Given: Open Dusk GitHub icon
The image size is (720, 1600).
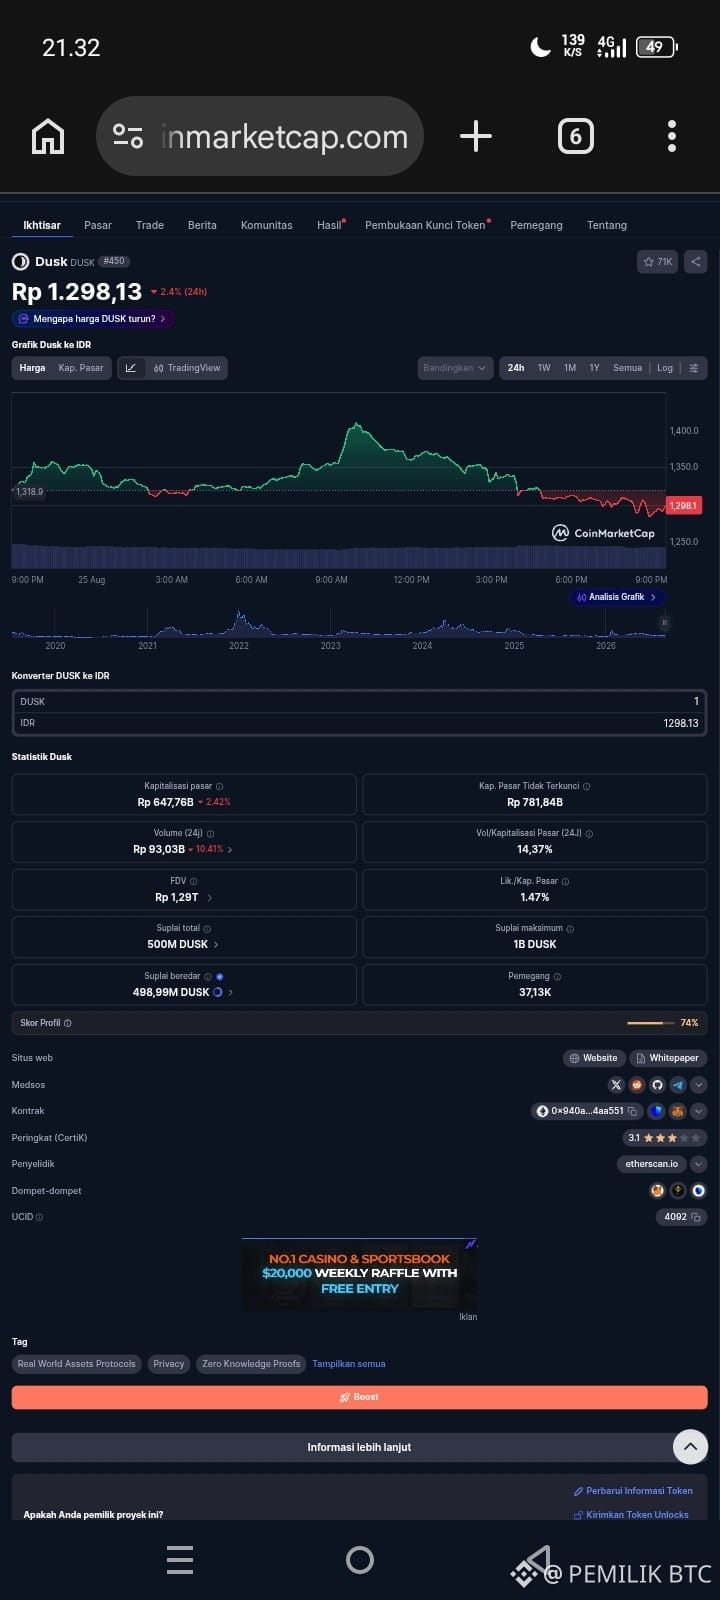Looking at the screenshot, I should click(x=658, y=1085).
